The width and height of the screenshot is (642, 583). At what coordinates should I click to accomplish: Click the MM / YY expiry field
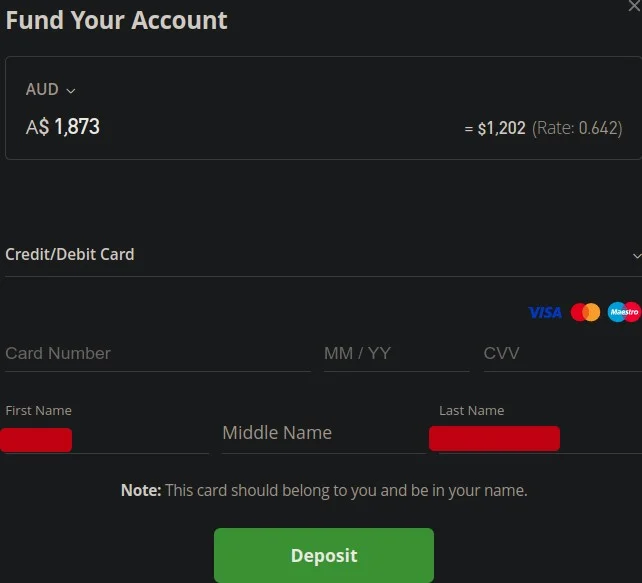point(396,354)
